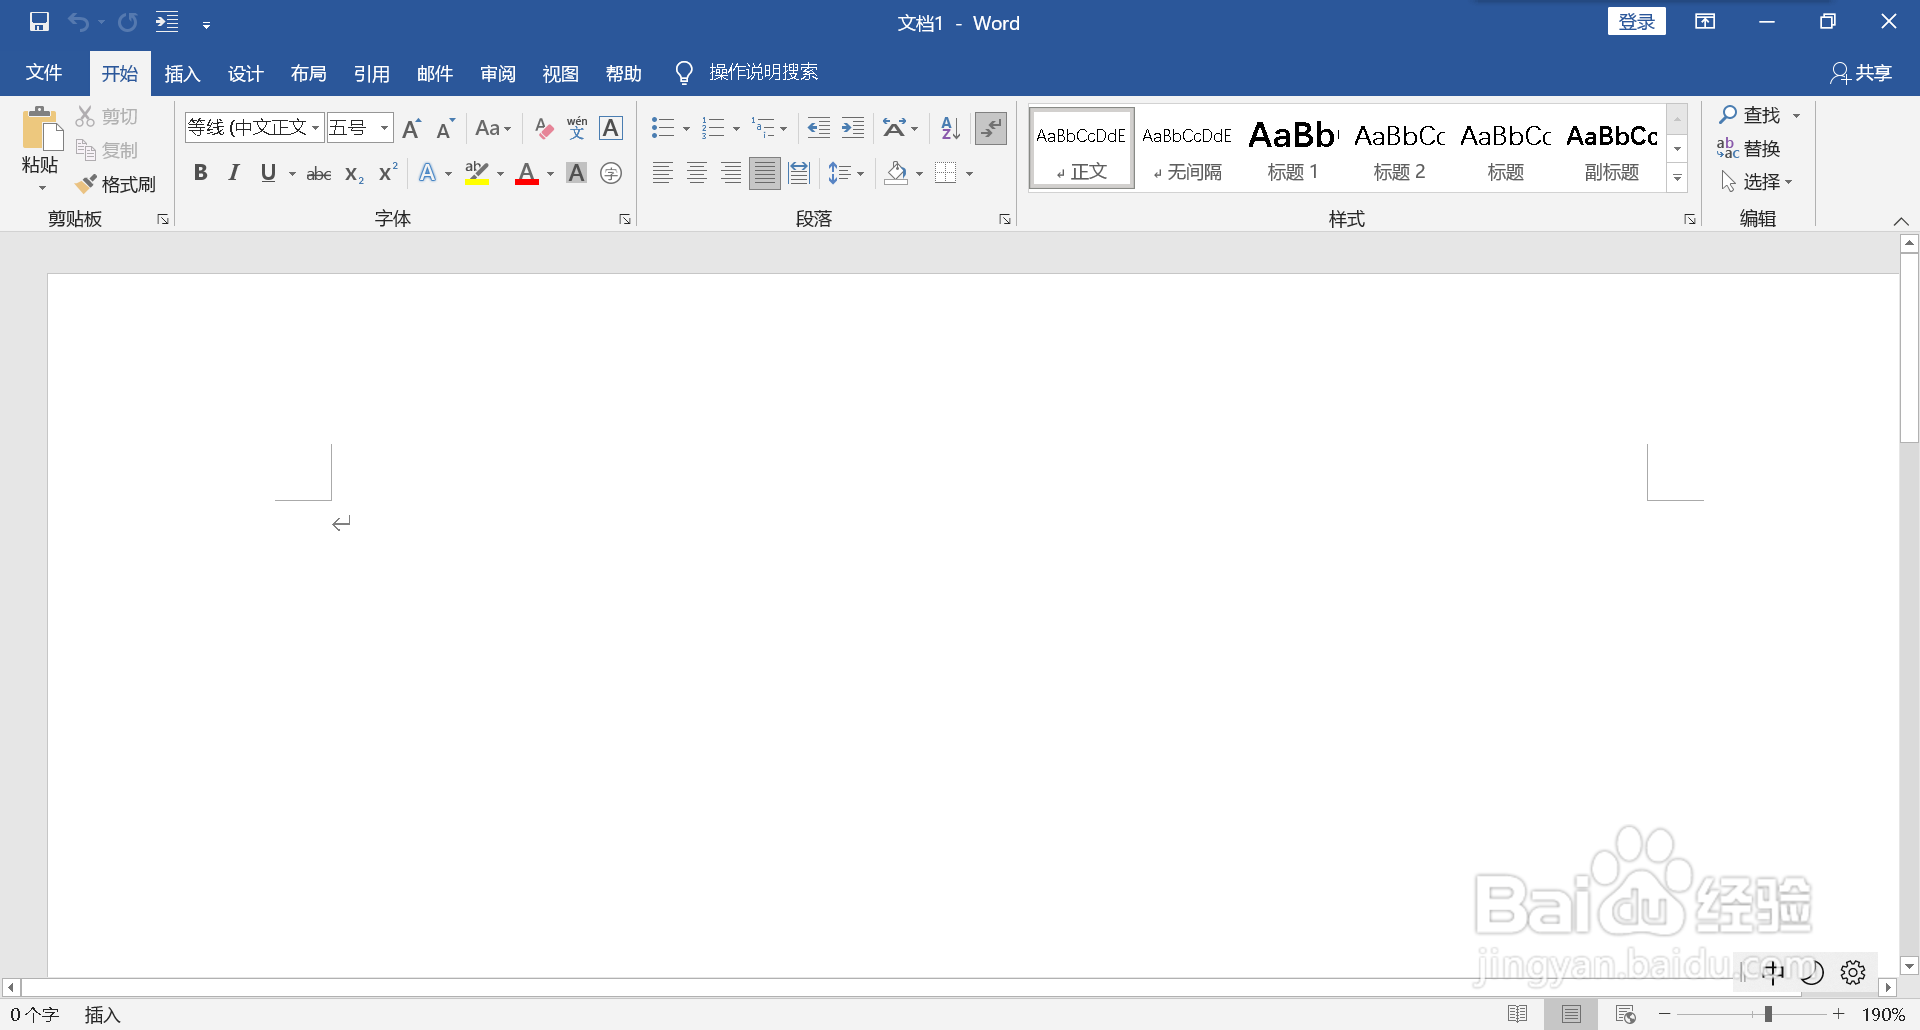
Task: Click the Character Border icon
Action: (611, 128)
